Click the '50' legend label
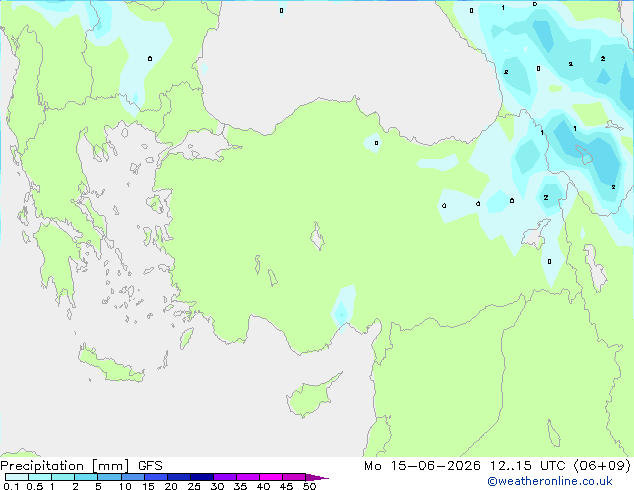634x490 pixels. point(309,486)
